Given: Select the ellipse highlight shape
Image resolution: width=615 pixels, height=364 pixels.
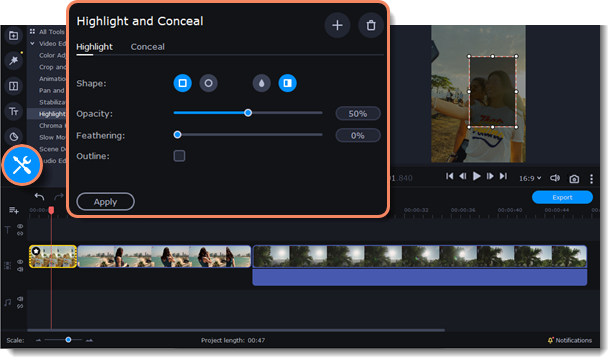Looking at the screenshot, I should [208, 83].
